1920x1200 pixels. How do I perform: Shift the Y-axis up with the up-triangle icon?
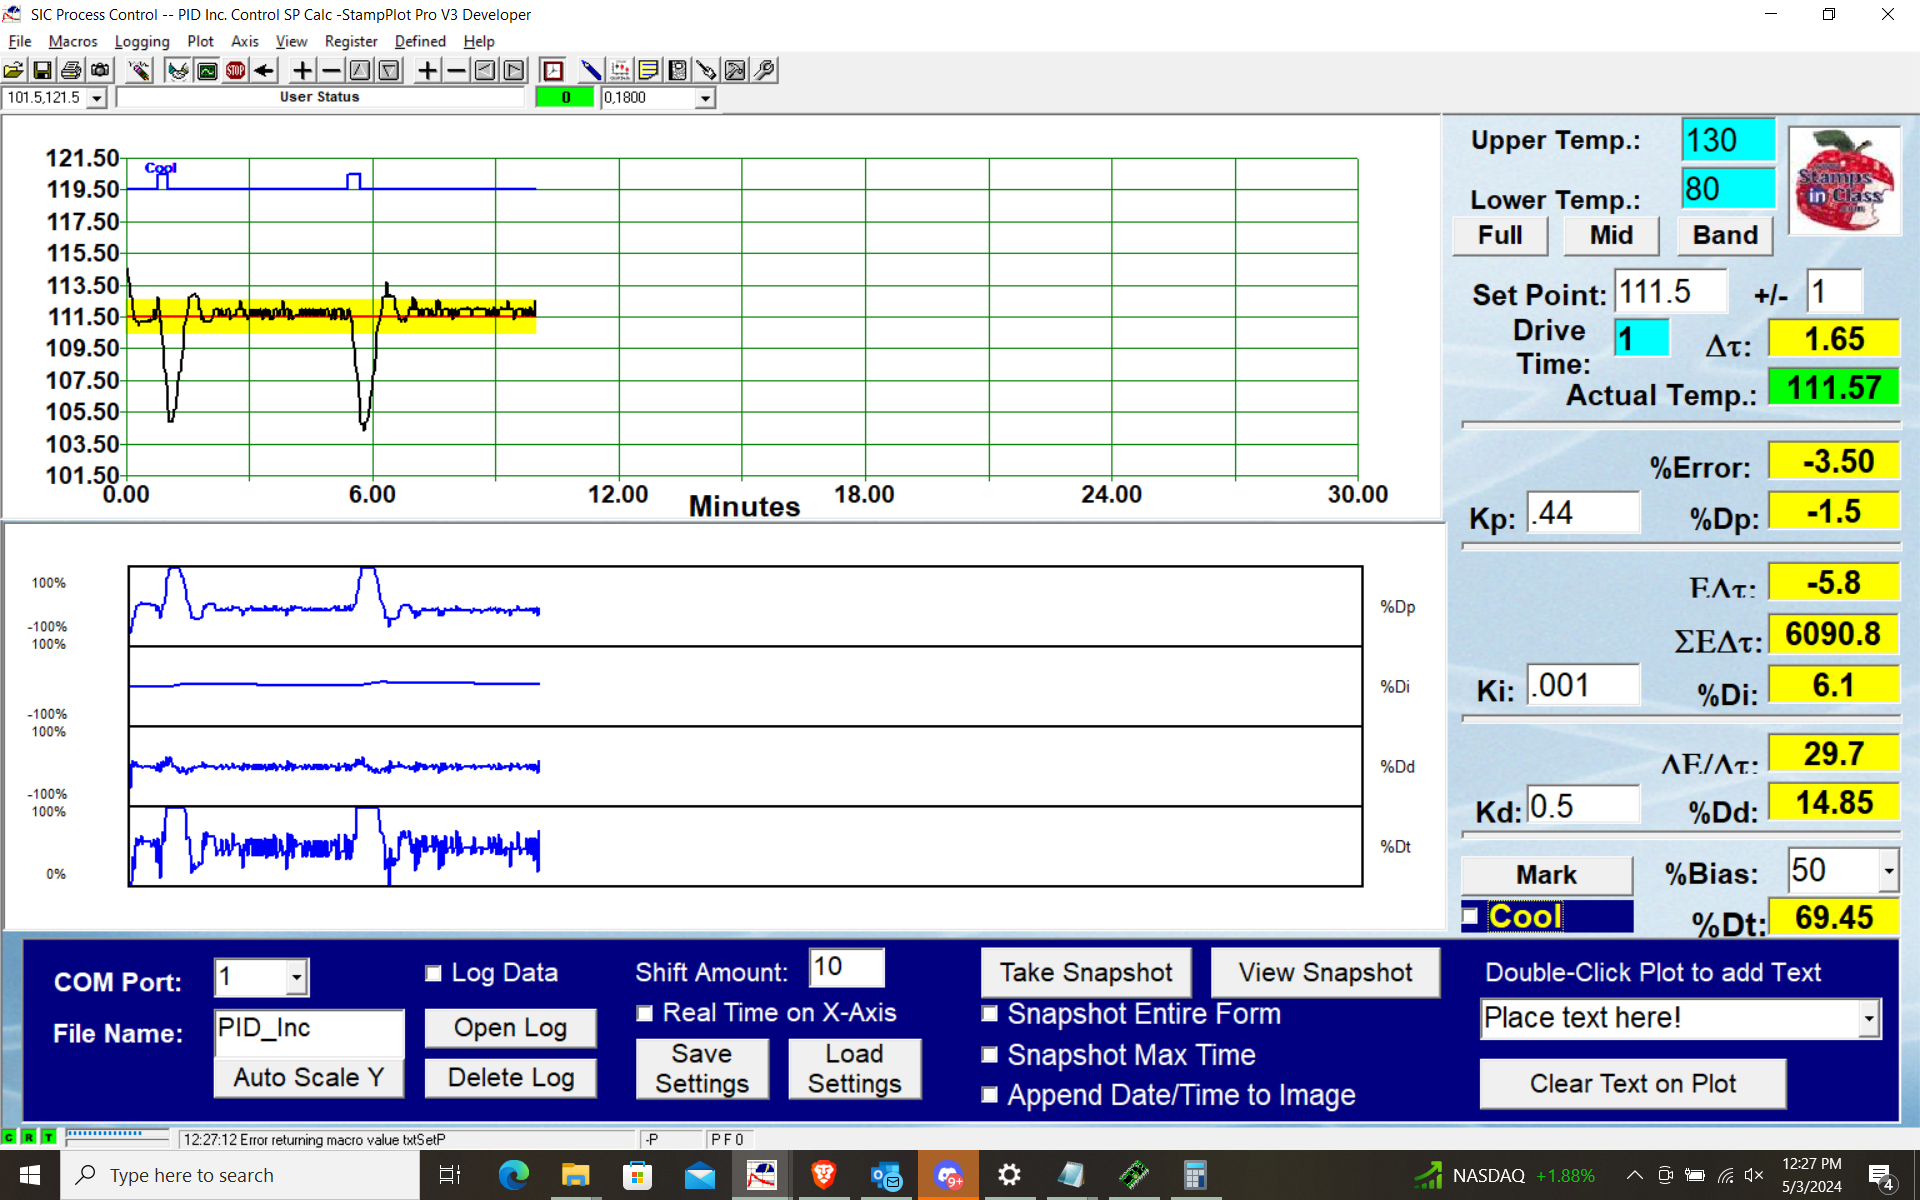coord(360,70)
